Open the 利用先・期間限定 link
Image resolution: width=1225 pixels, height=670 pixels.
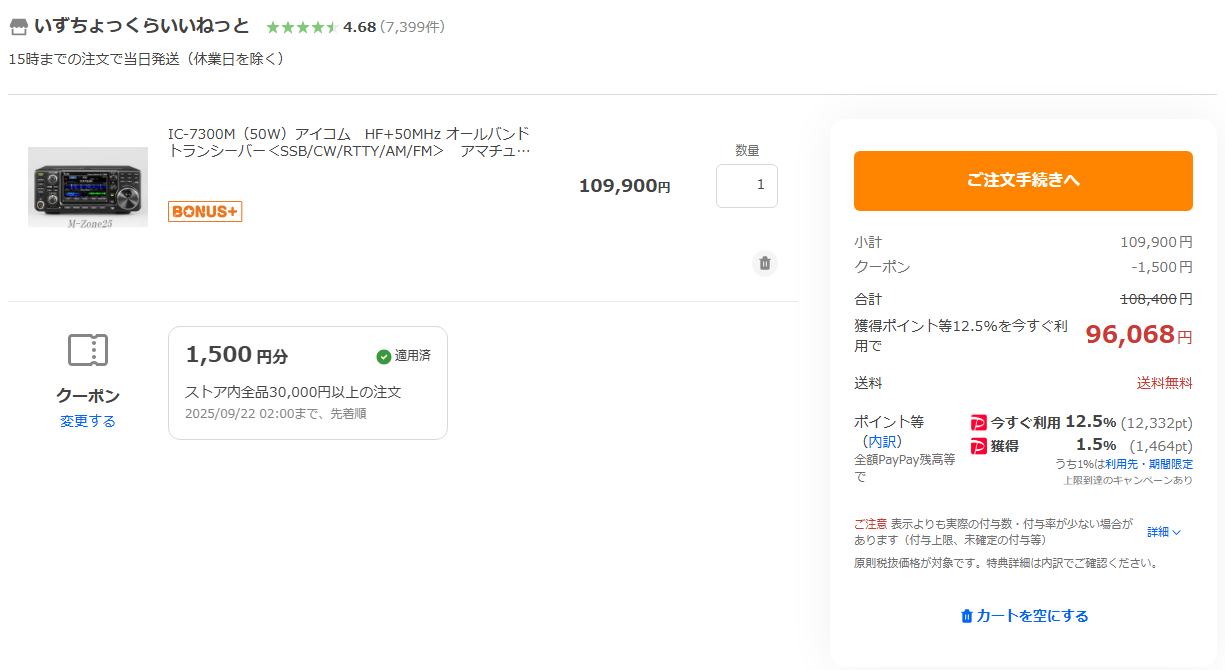pos(1149,464)
